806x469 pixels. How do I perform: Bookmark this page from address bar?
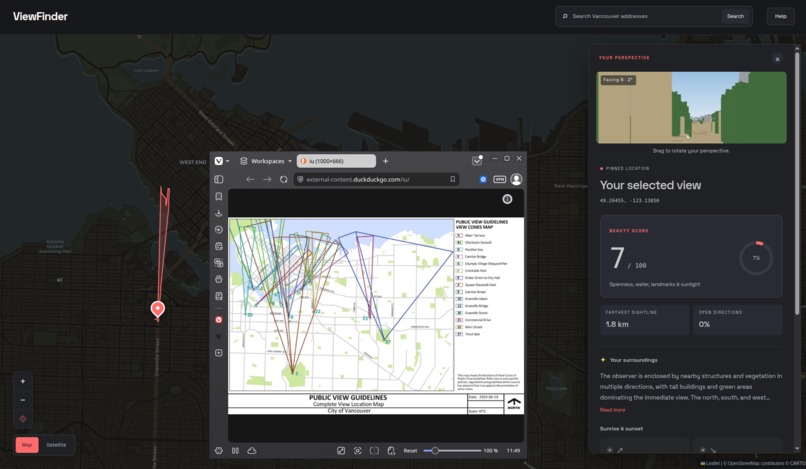point(452,179)
